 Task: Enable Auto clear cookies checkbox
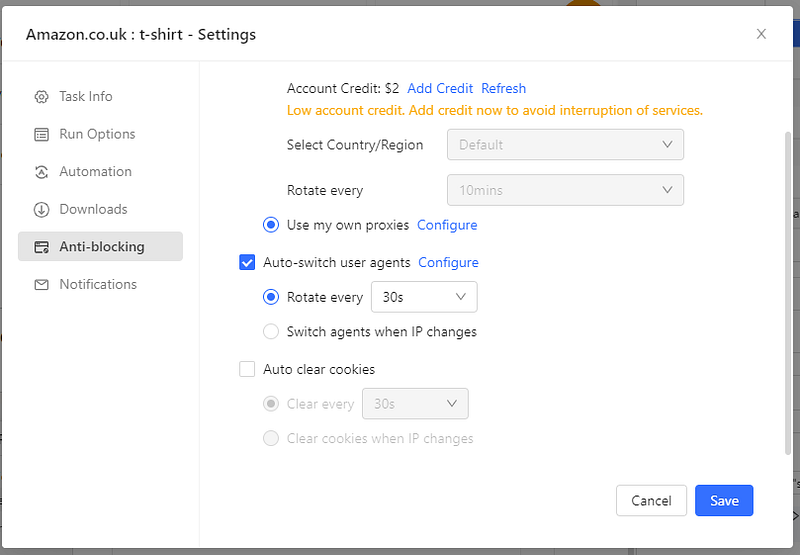click(x=247, y=369)
